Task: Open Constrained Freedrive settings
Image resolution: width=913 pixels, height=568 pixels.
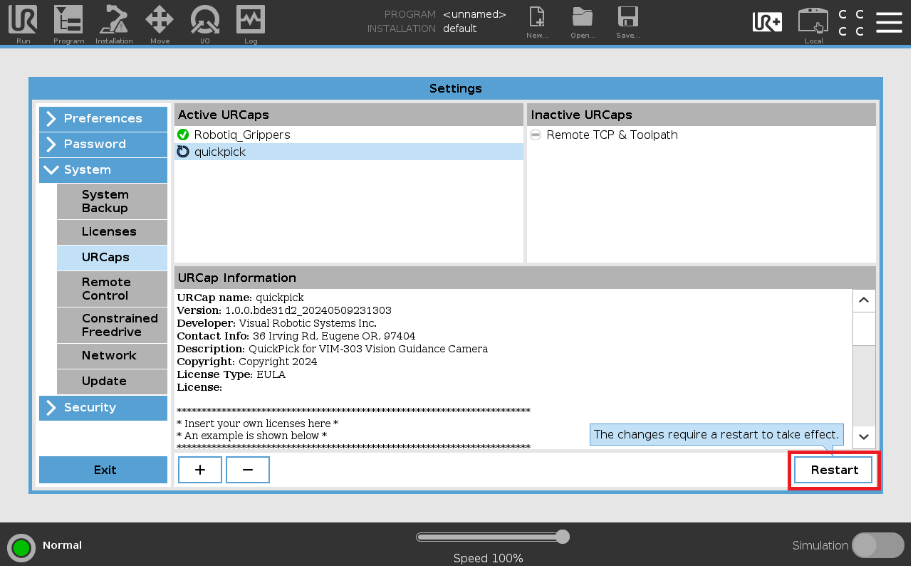Action: (112, 326)
